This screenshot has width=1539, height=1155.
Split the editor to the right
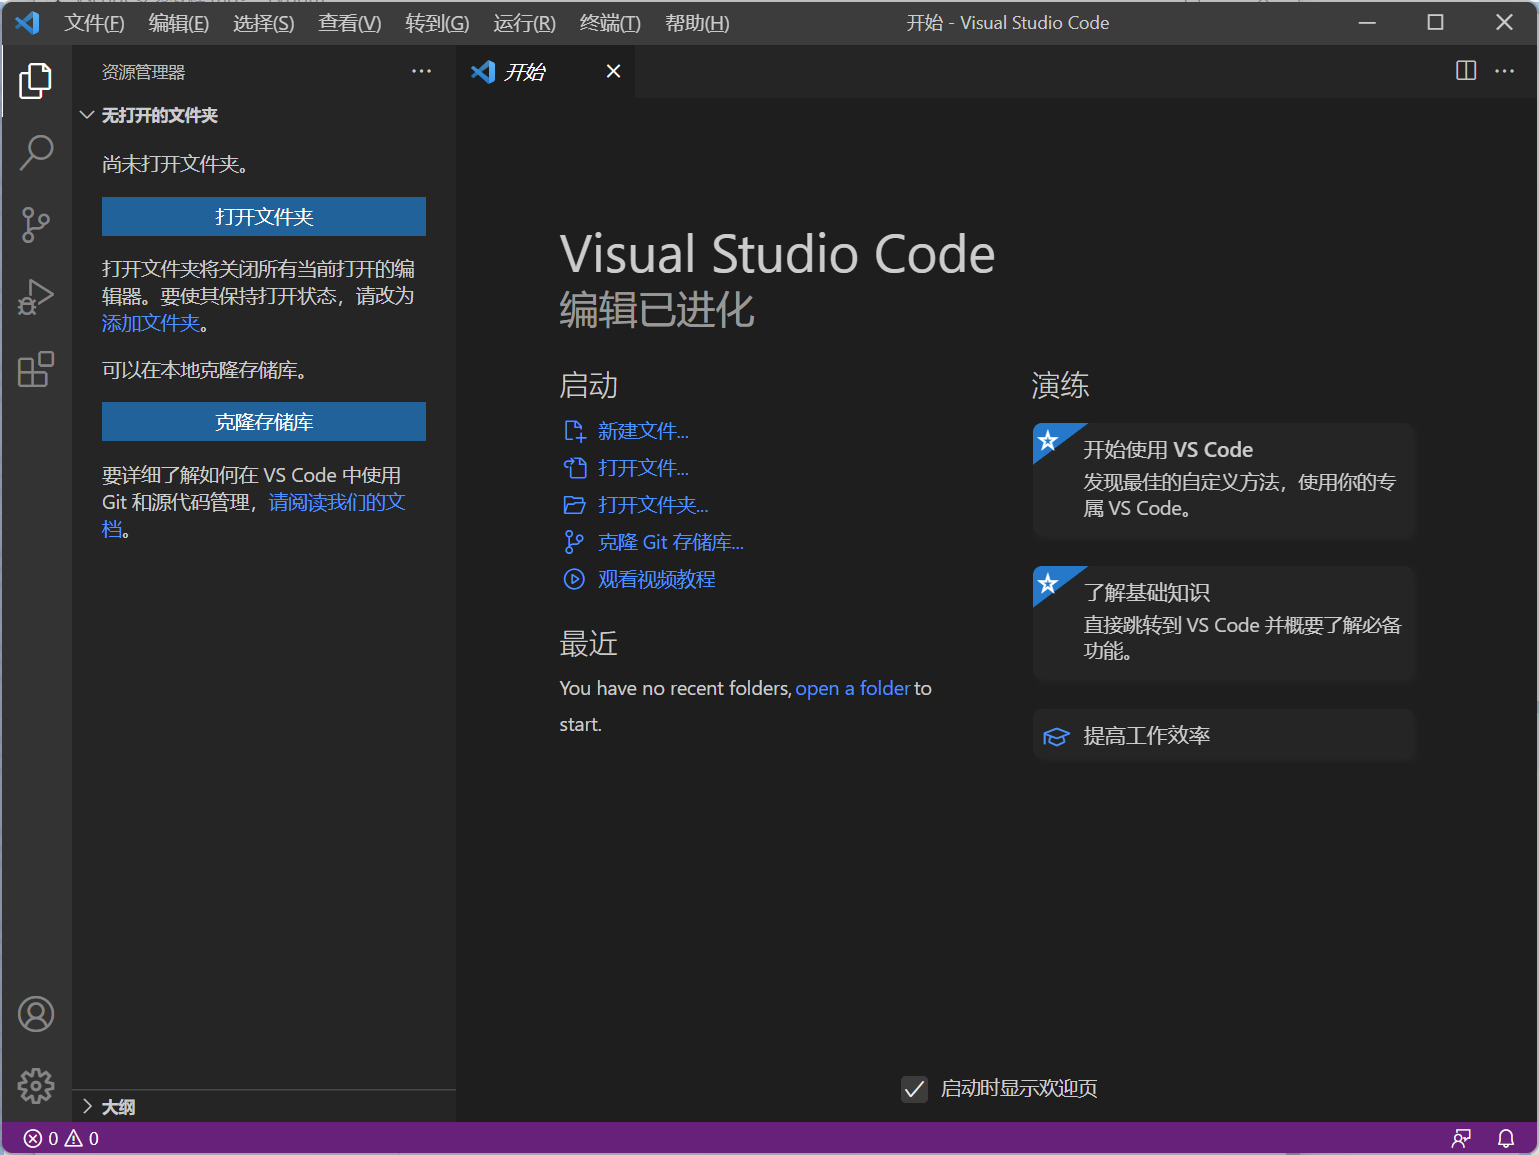[x=1466, y=71]
